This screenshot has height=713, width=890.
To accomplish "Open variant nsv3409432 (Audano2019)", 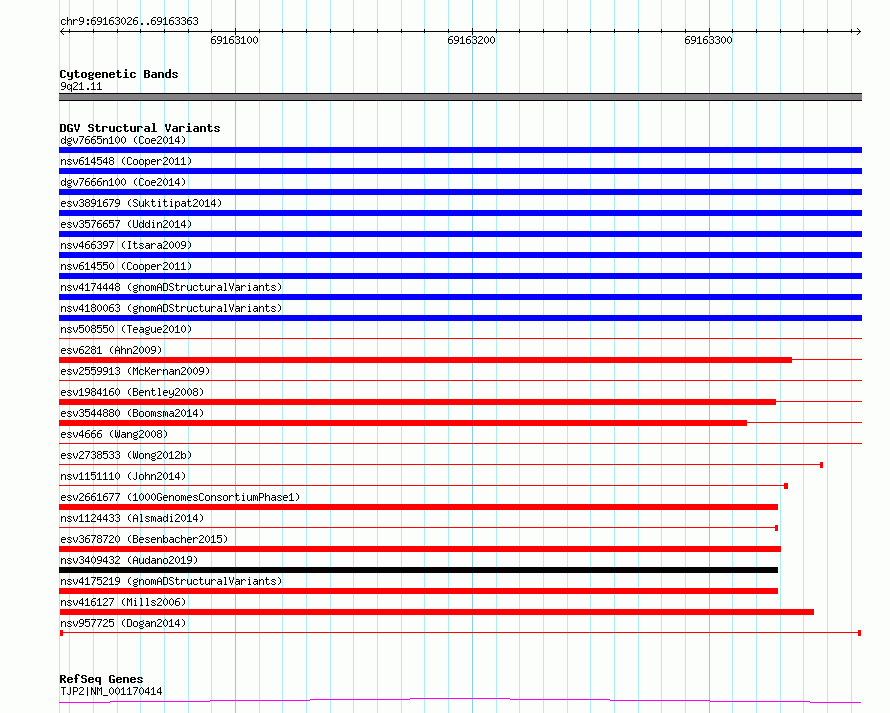I will tap(129, 560).
